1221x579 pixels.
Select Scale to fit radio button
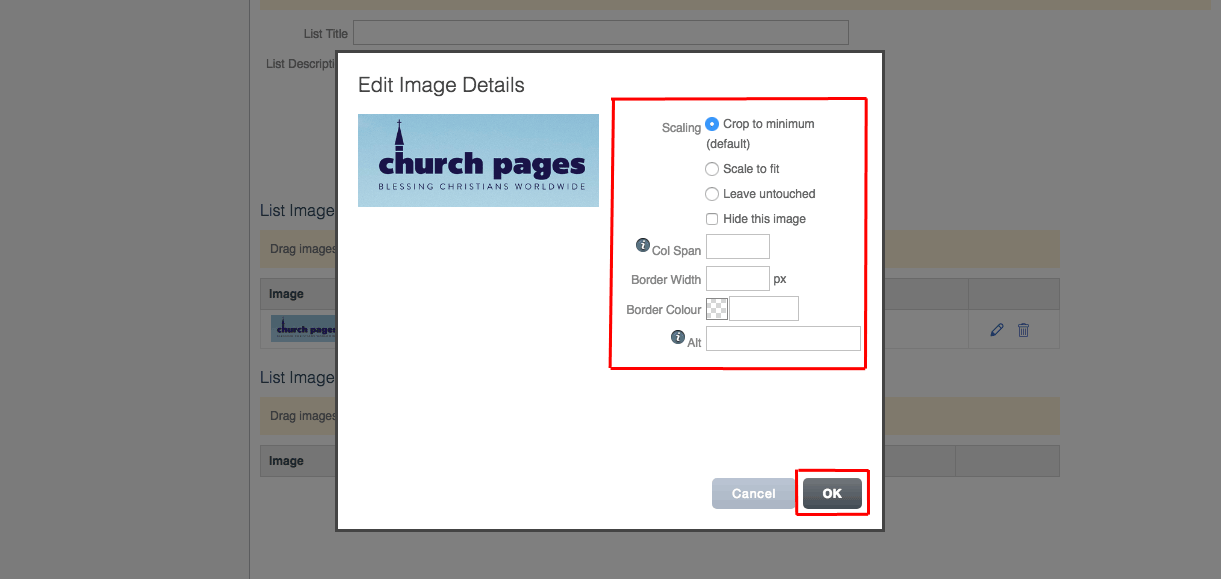[x=712, y=169]
